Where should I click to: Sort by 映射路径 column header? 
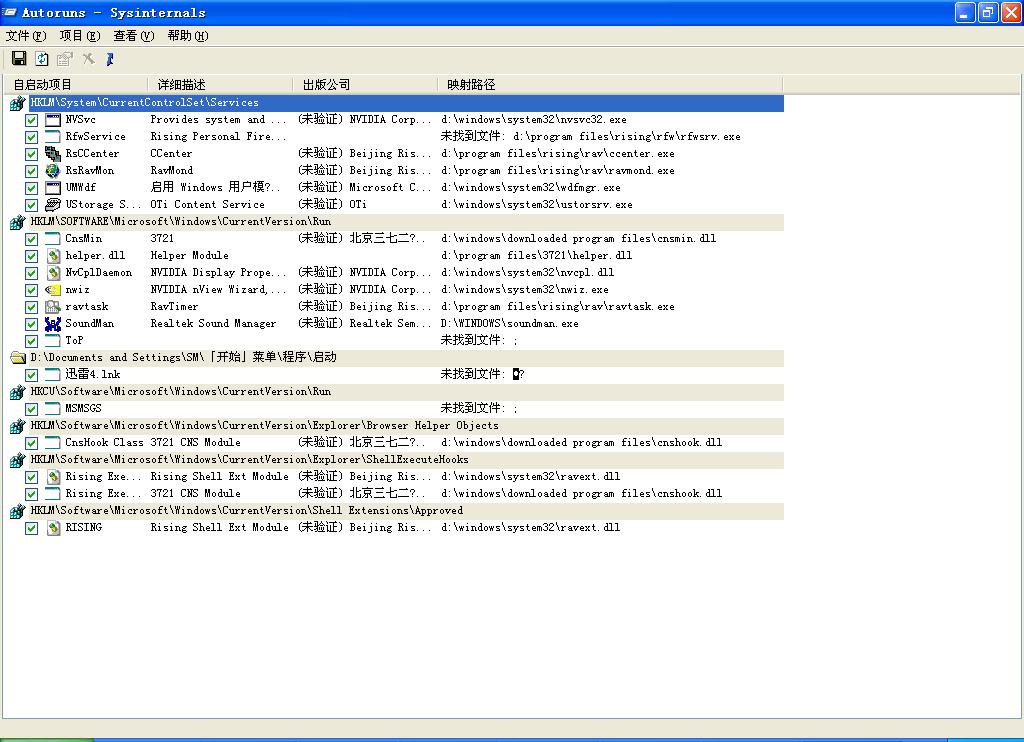(x=610, y=85)
